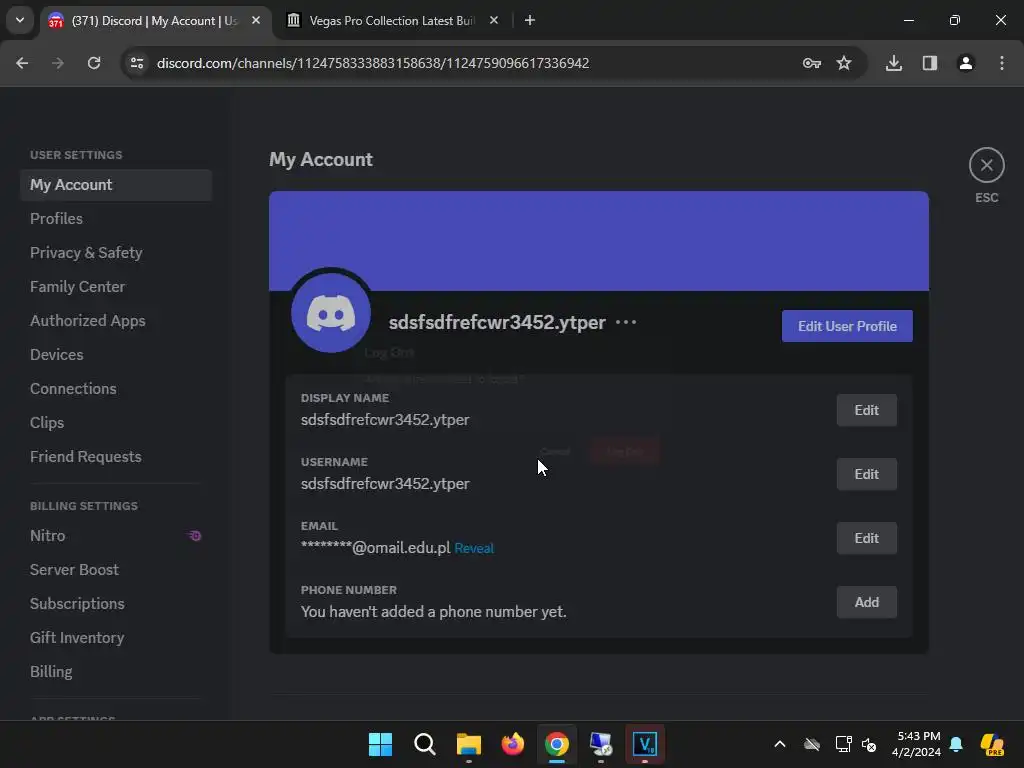Screen dimensions: 1024x768
Task: Open a new browser tab
Action: click(x=530, y=20)
